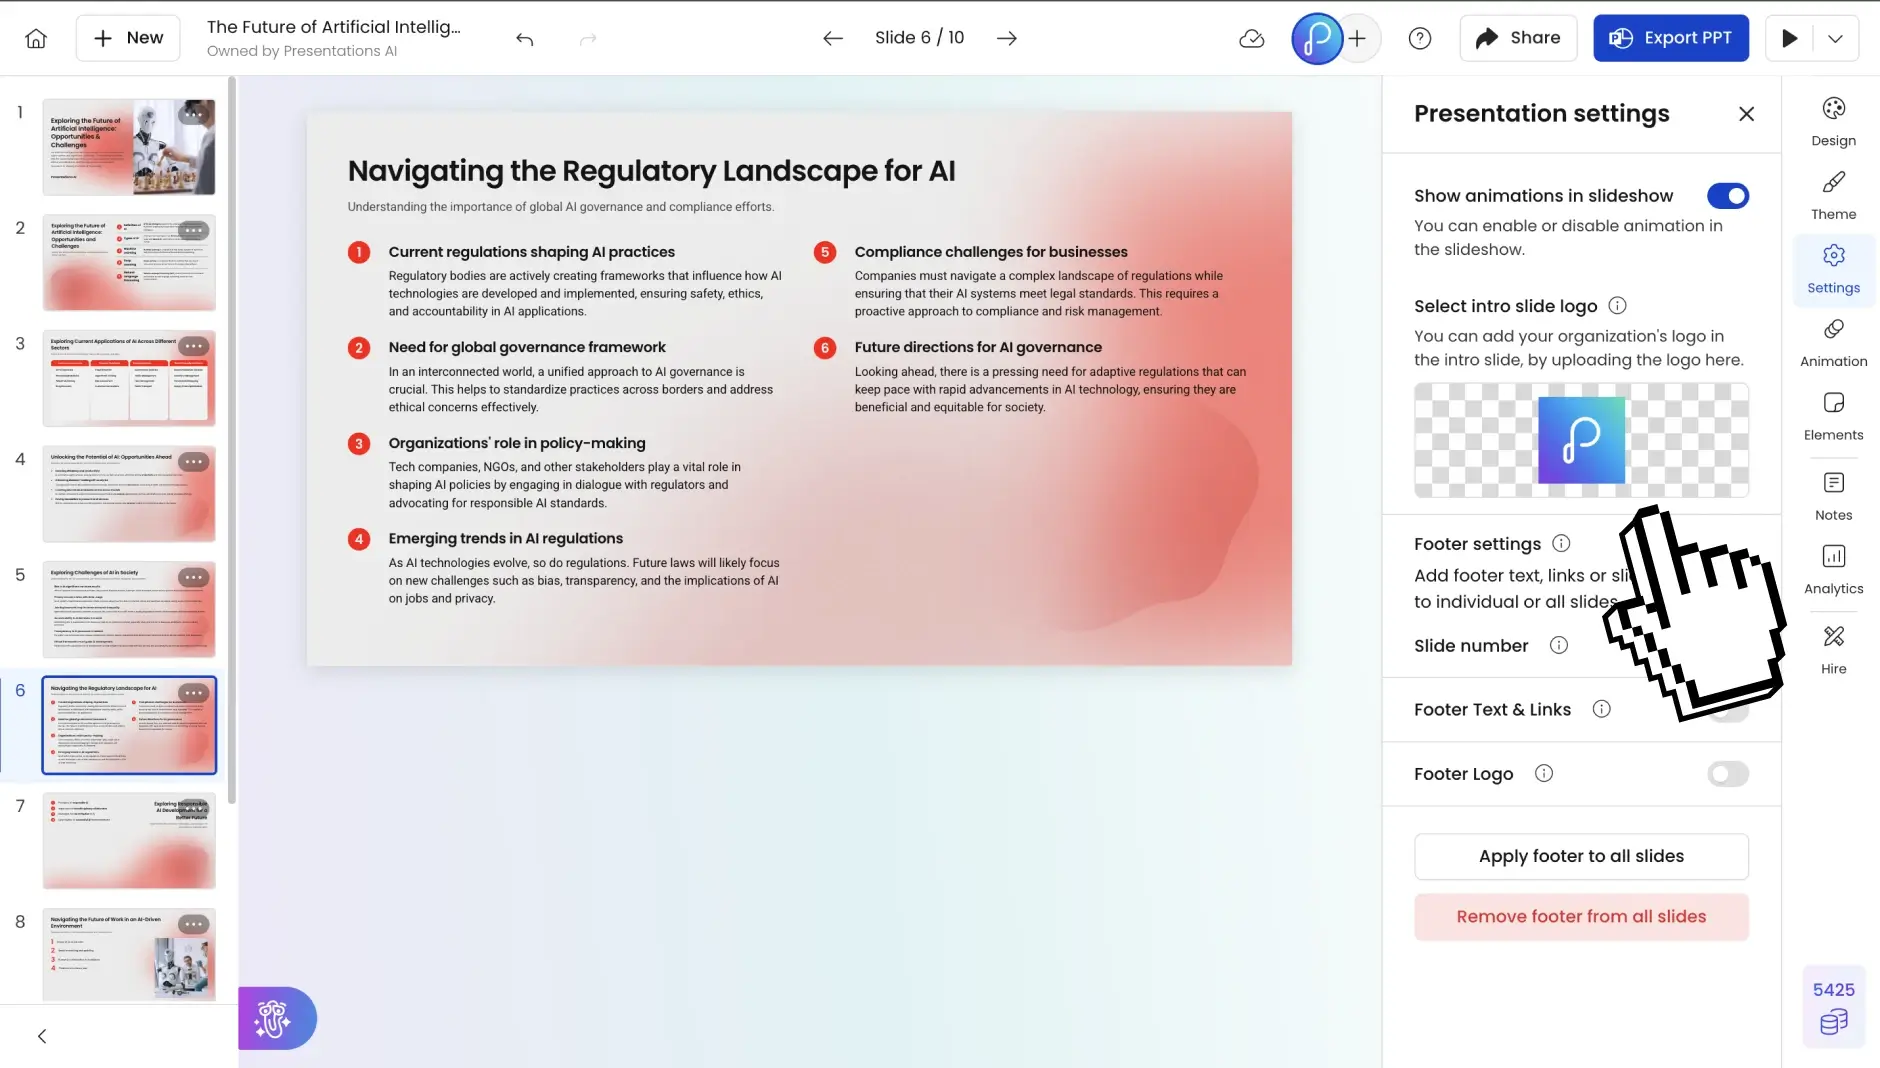This screenshot has width=1880, height=1068.
Task: Open the Theme panel
Action: point(1833,196)
